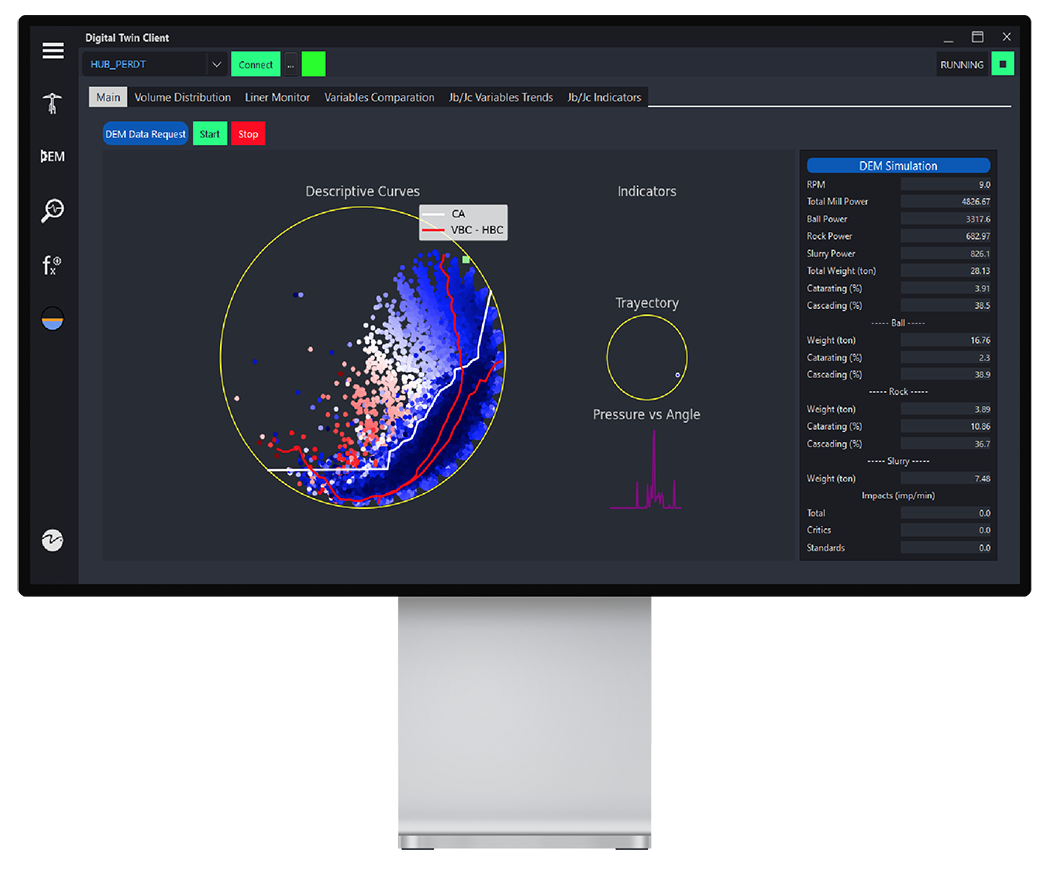Open the Liner Monitor tab
1050x877 pixels.
pos(277,98)
